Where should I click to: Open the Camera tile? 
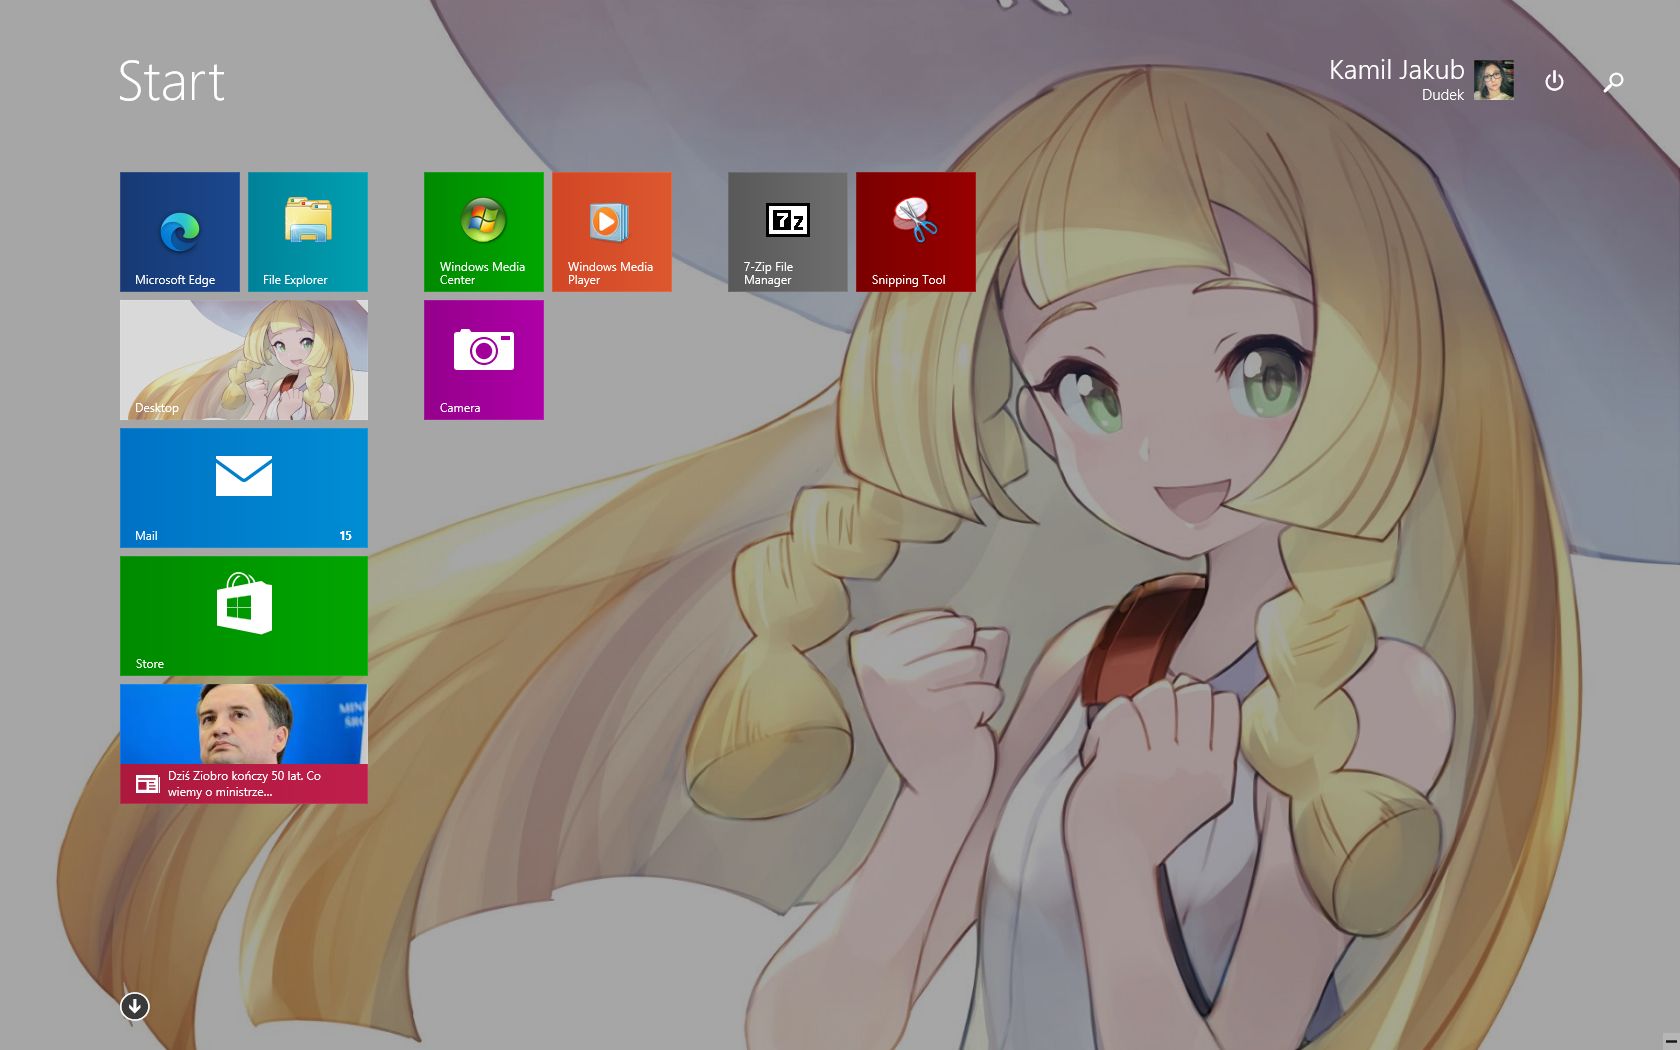coord(484,360)
